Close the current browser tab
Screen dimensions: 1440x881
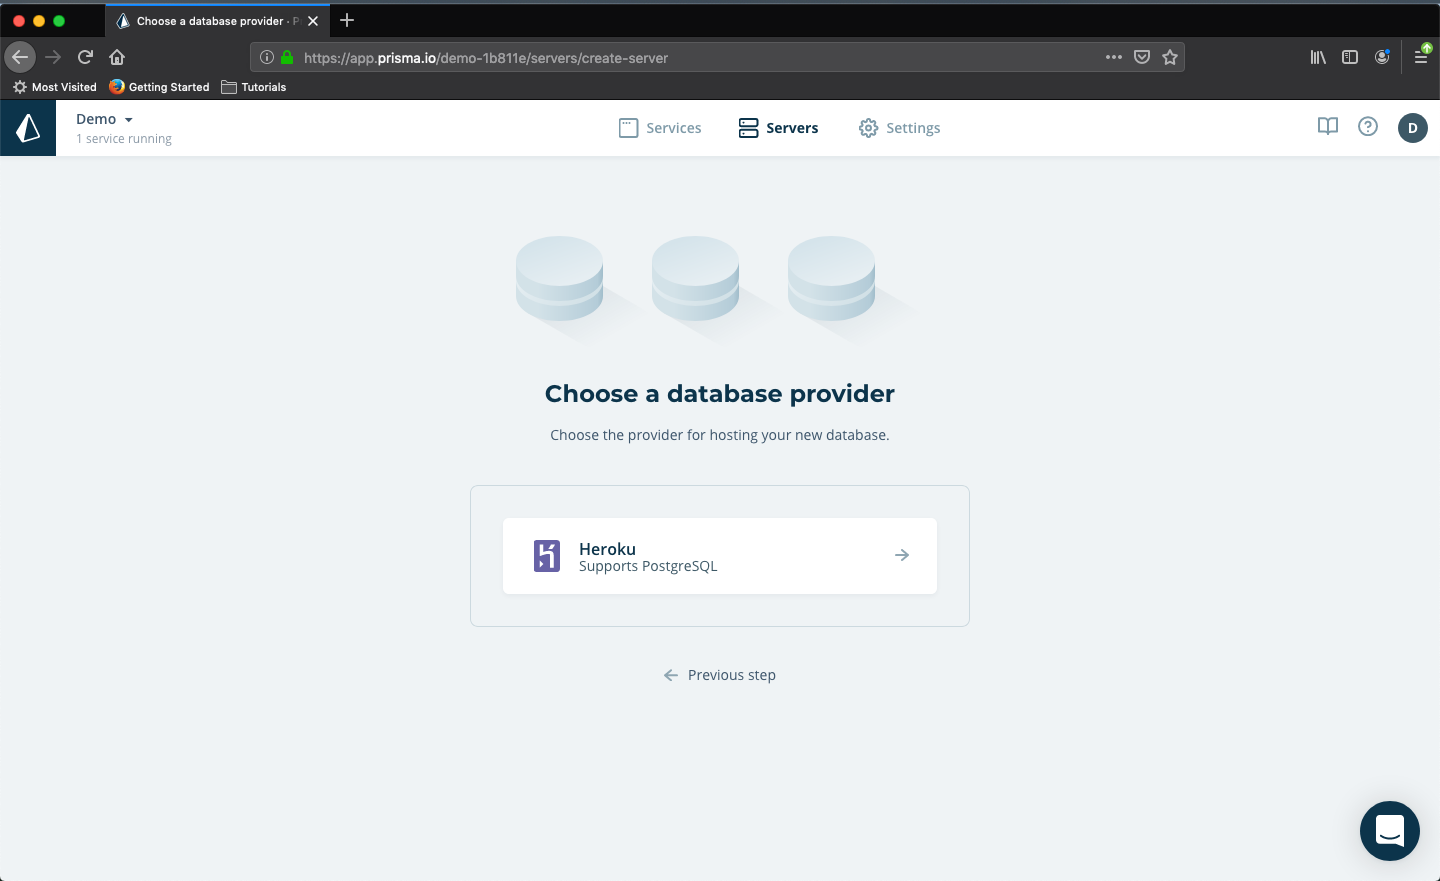coord(313,21)
